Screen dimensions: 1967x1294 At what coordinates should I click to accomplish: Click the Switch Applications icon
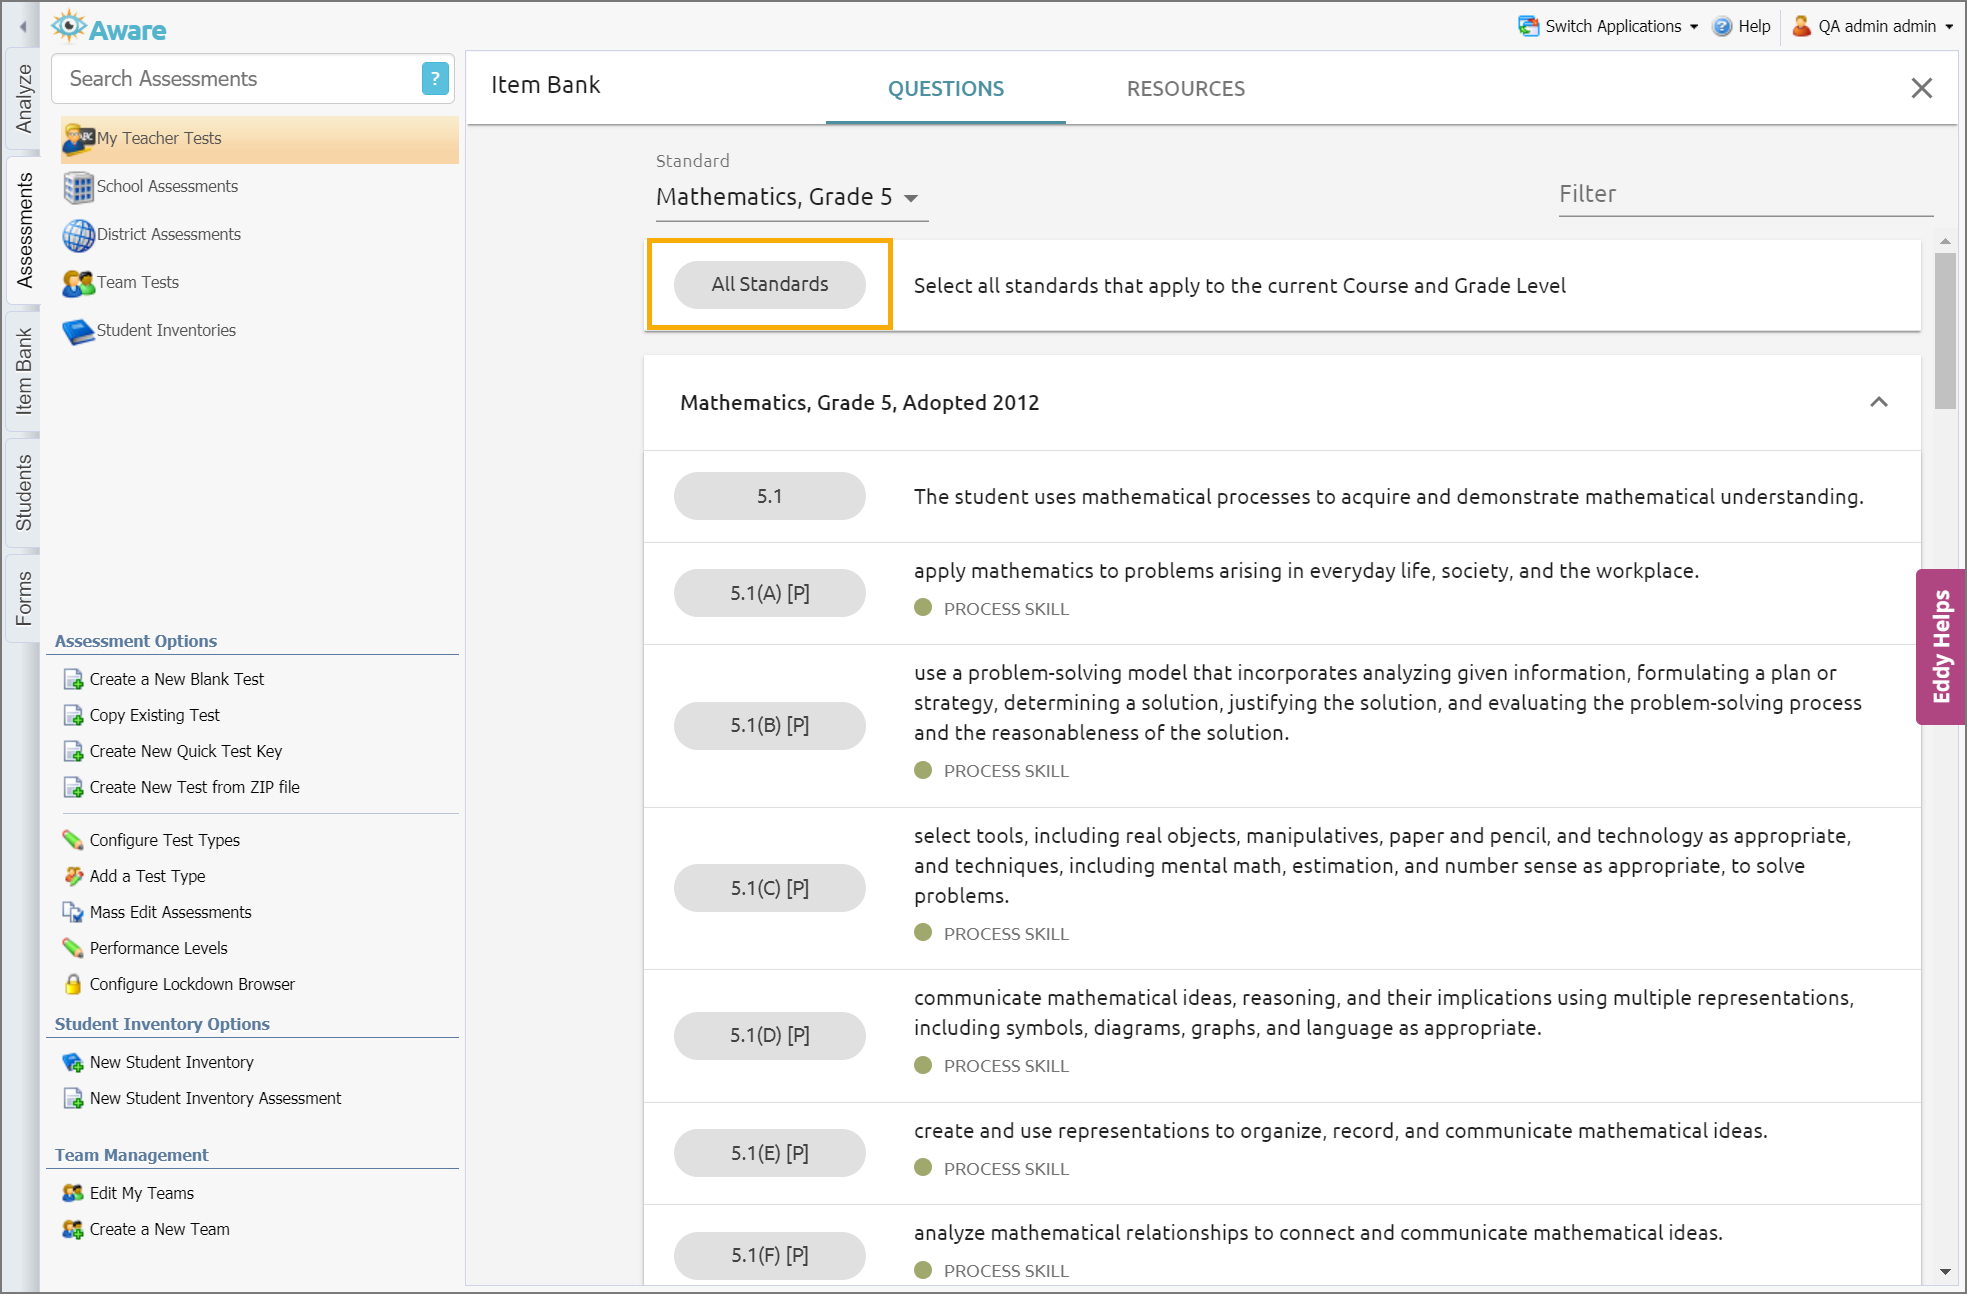coord(1528,26)
